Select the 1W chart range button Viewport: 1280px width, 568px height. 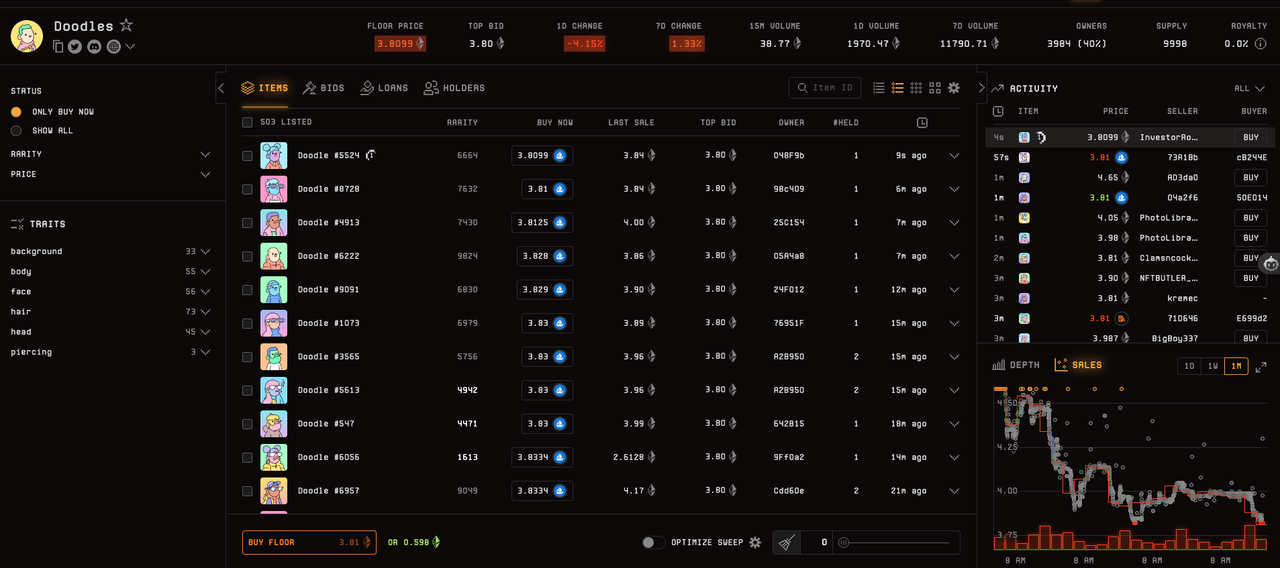pyautogui.click(x=1212, y=366)
